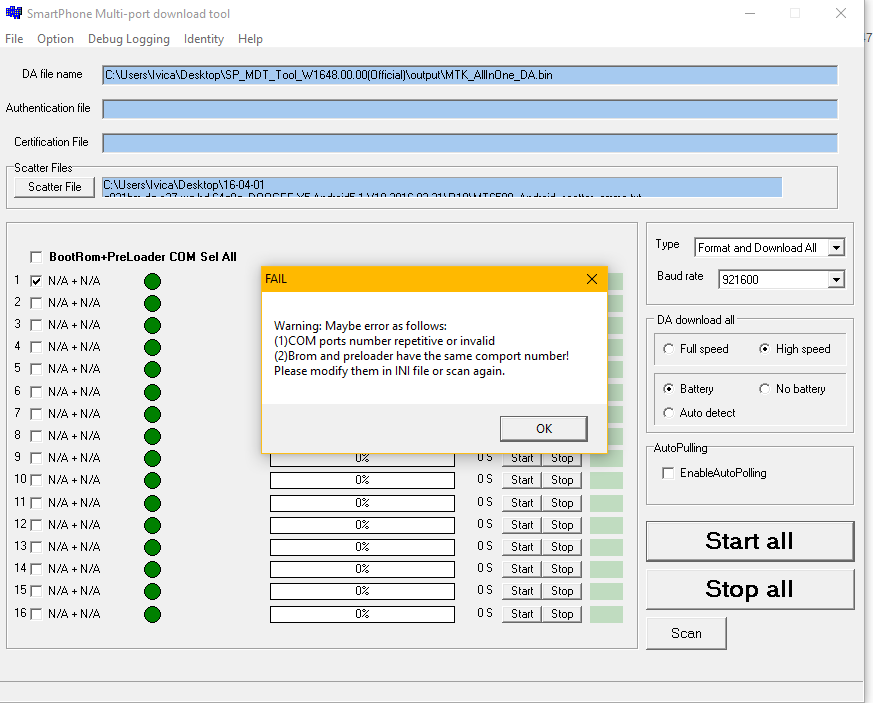Check the port 16 checkbox
The image size is (873, 703).
click(x=36, y=614)
